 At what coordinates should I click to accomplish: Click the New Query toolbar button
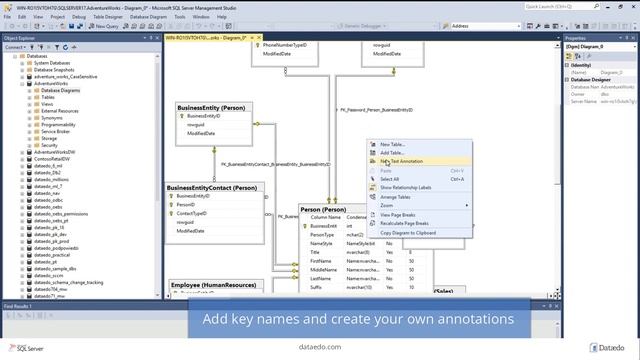pyautogui.click(x=104, y=26)
